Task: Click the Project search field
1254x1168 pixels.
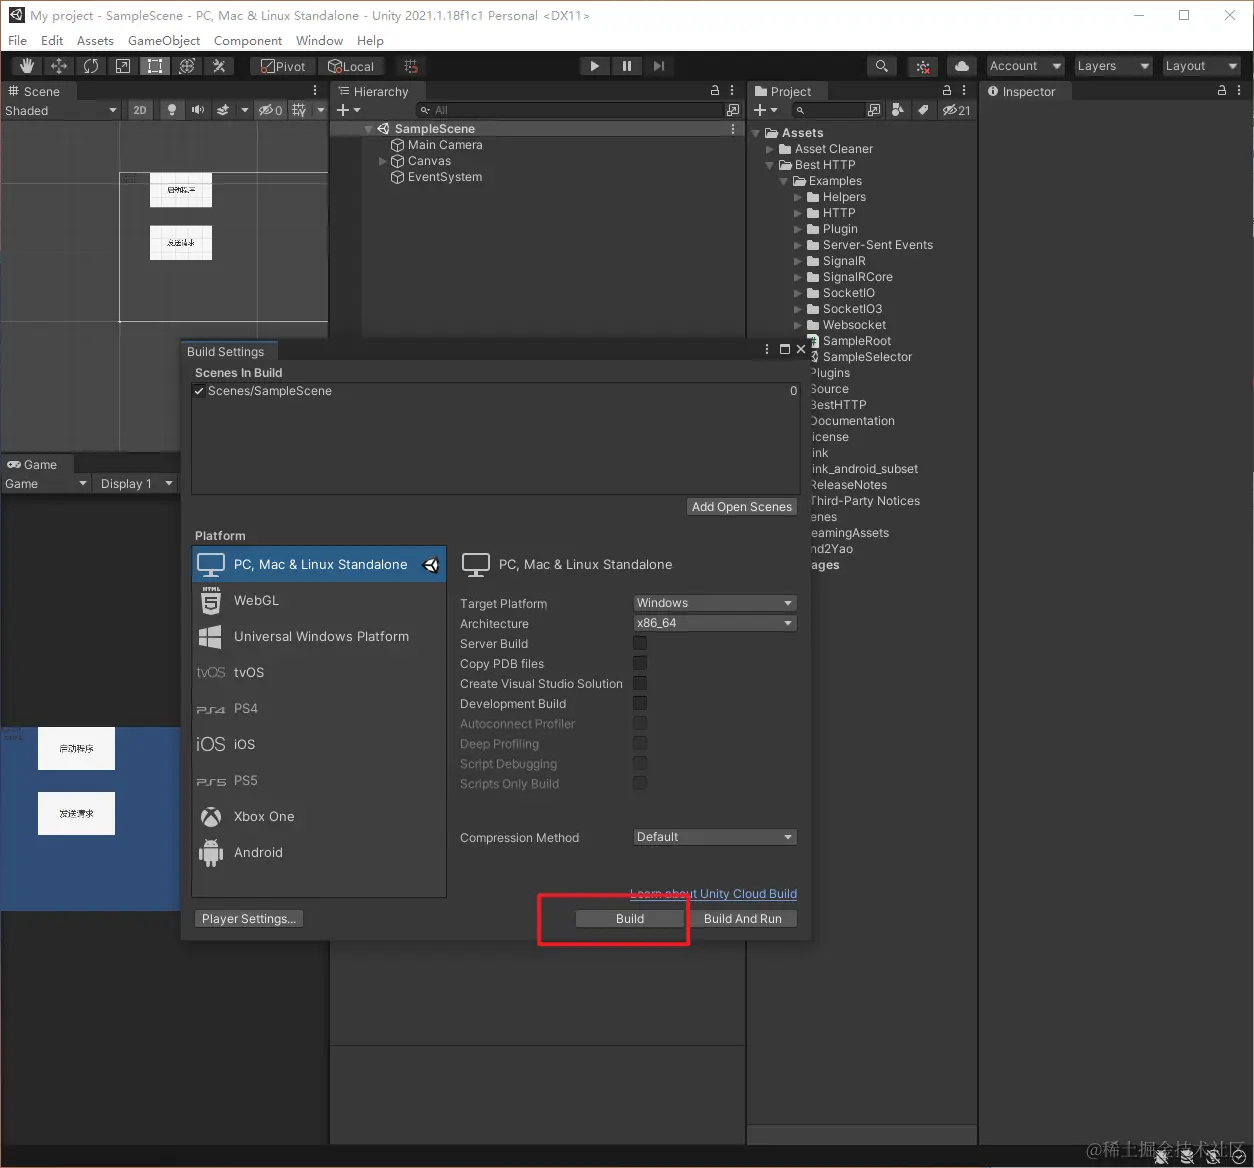Action: point(829,110)
